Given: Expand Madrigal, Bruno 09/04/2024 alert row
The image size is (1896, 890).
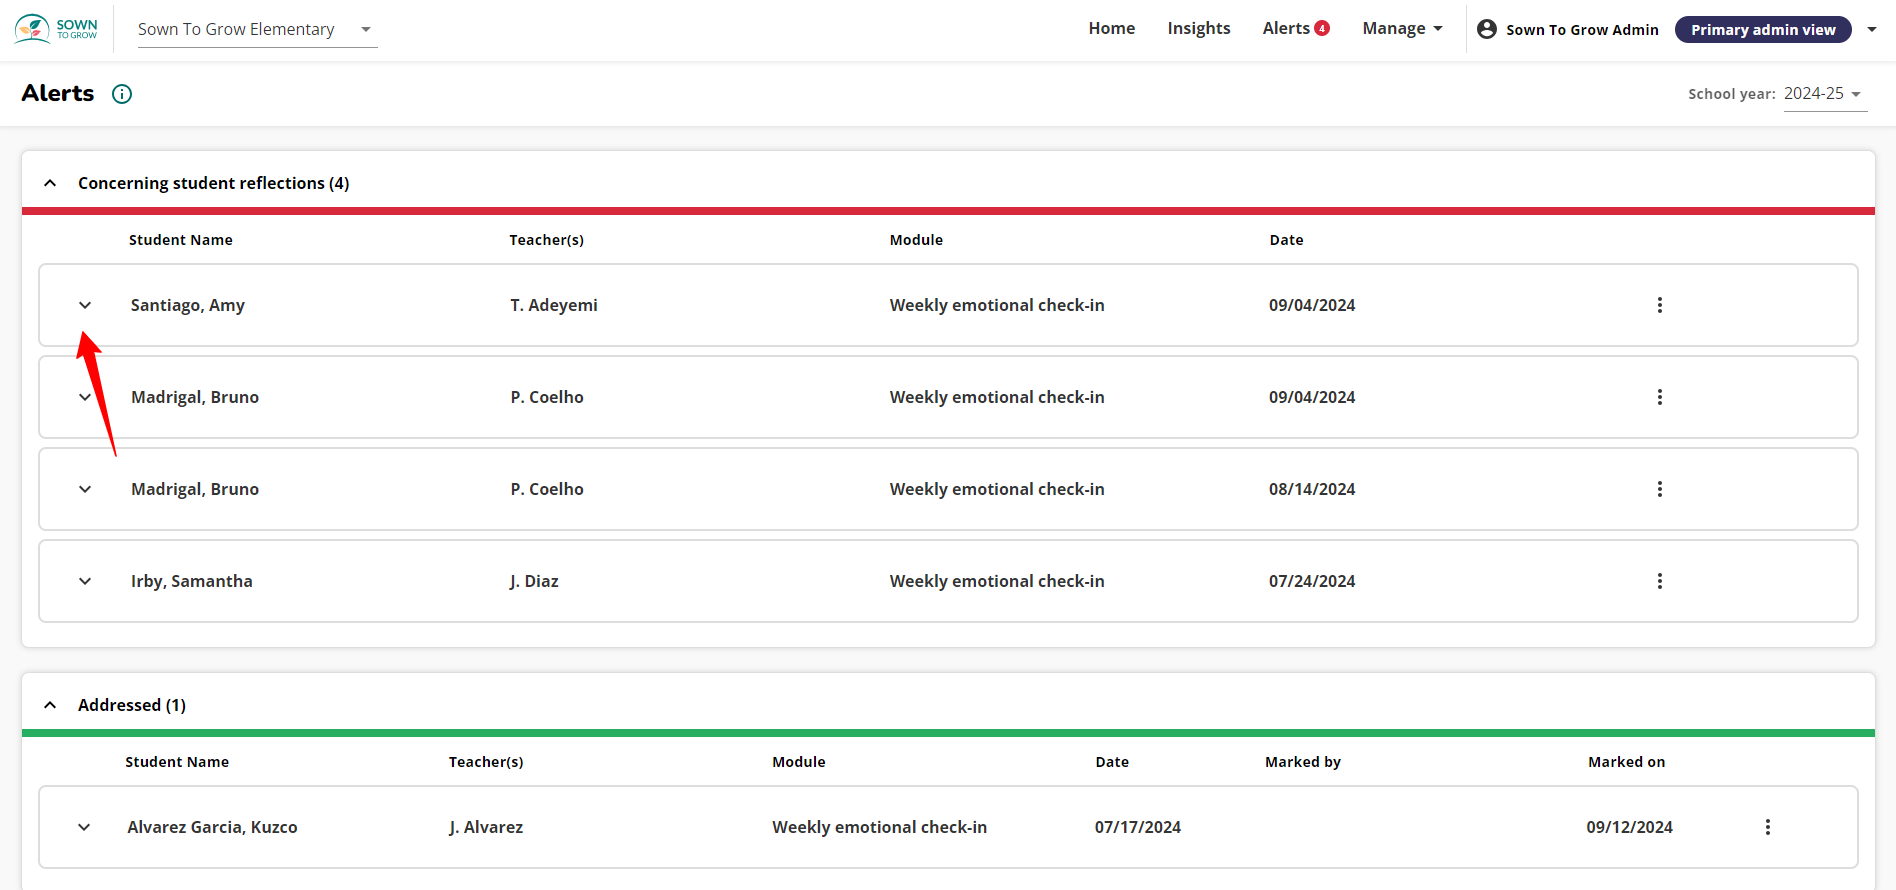Looking at the screenshot, I should pyautogui.click(x=85, y=397).
